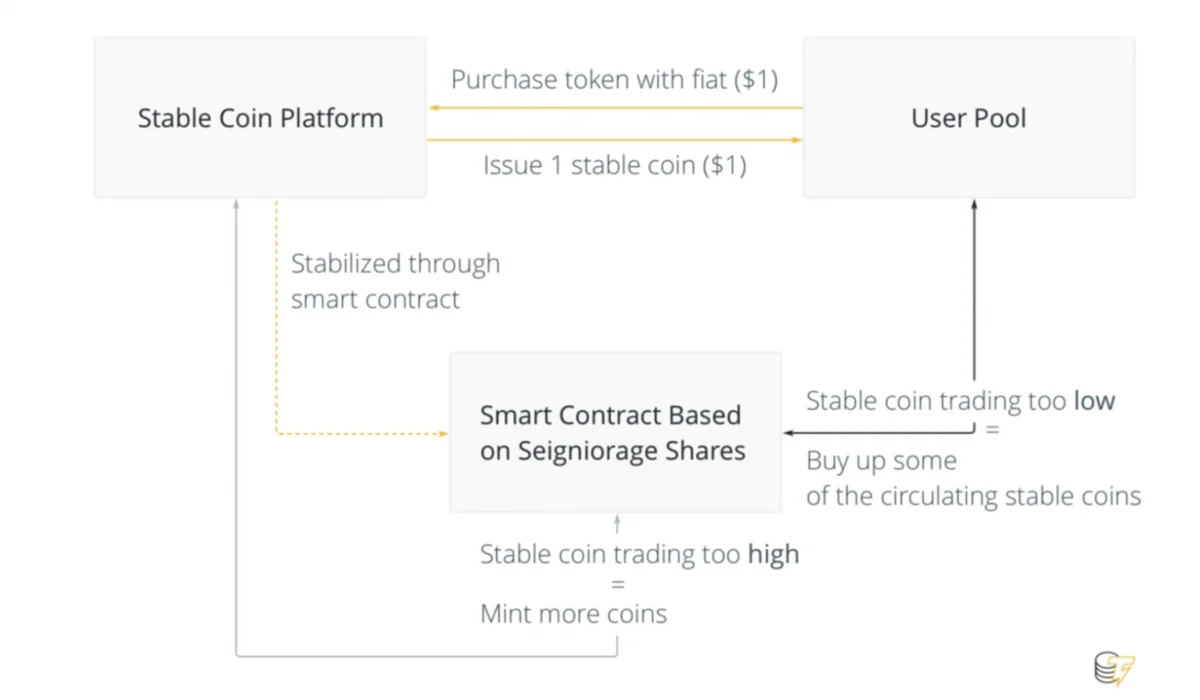
Task: Click the equals sign above "Mint more coins"
Action: (x=617, y=584)
